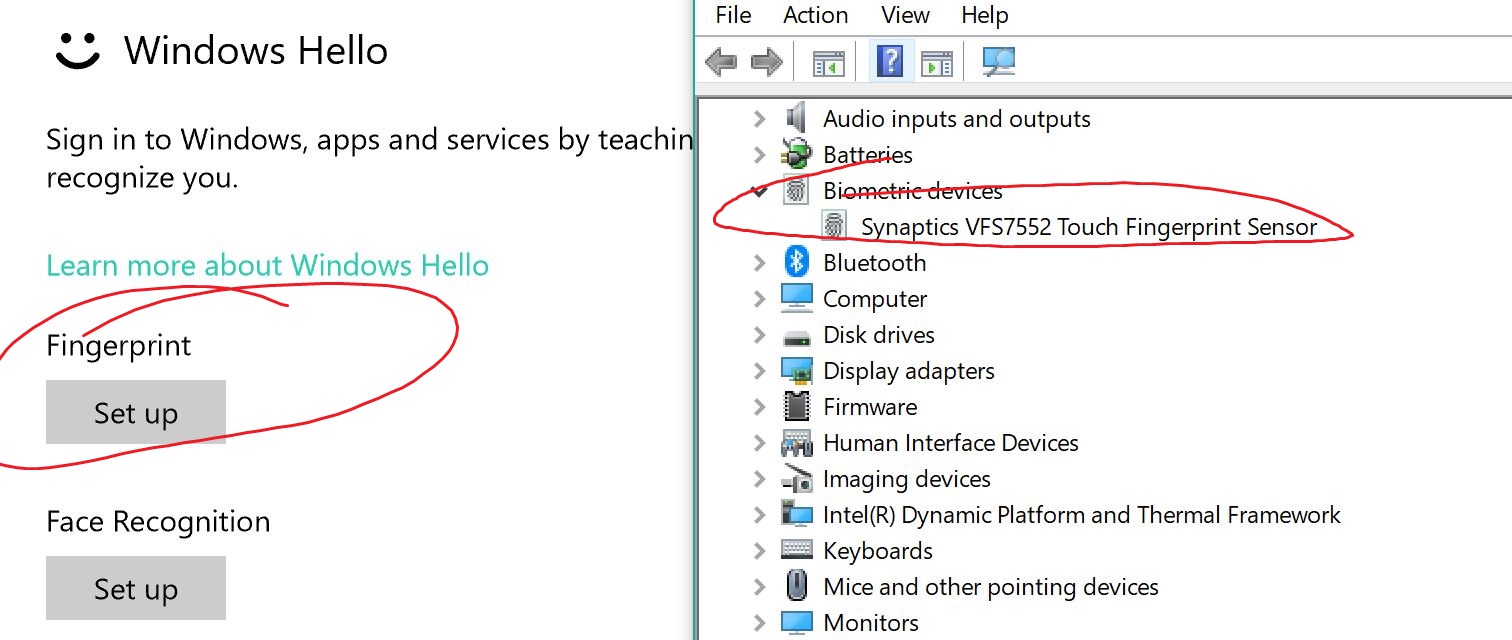Select the Imaging devices label
The height and width of the screenshot is (640, 1512).
pos(906,479)
